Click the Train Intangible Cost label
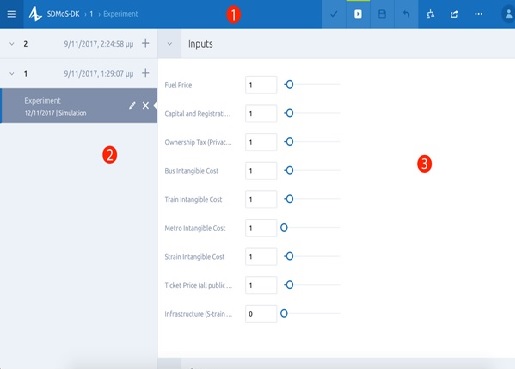The image size is (515, 369). click(193, 200)
